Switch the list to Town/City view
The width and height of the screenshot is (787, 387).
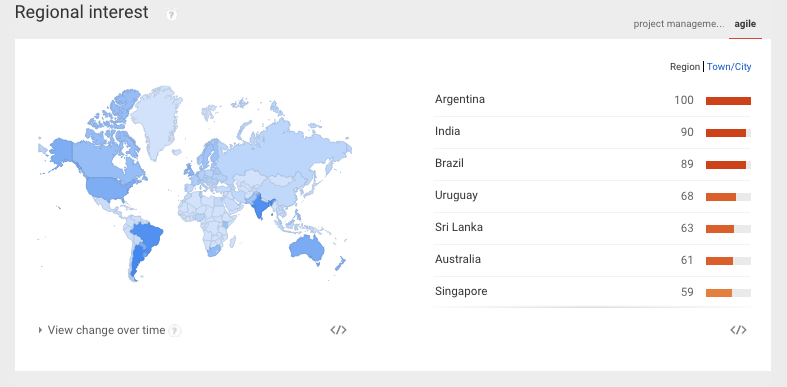point(729,67)
